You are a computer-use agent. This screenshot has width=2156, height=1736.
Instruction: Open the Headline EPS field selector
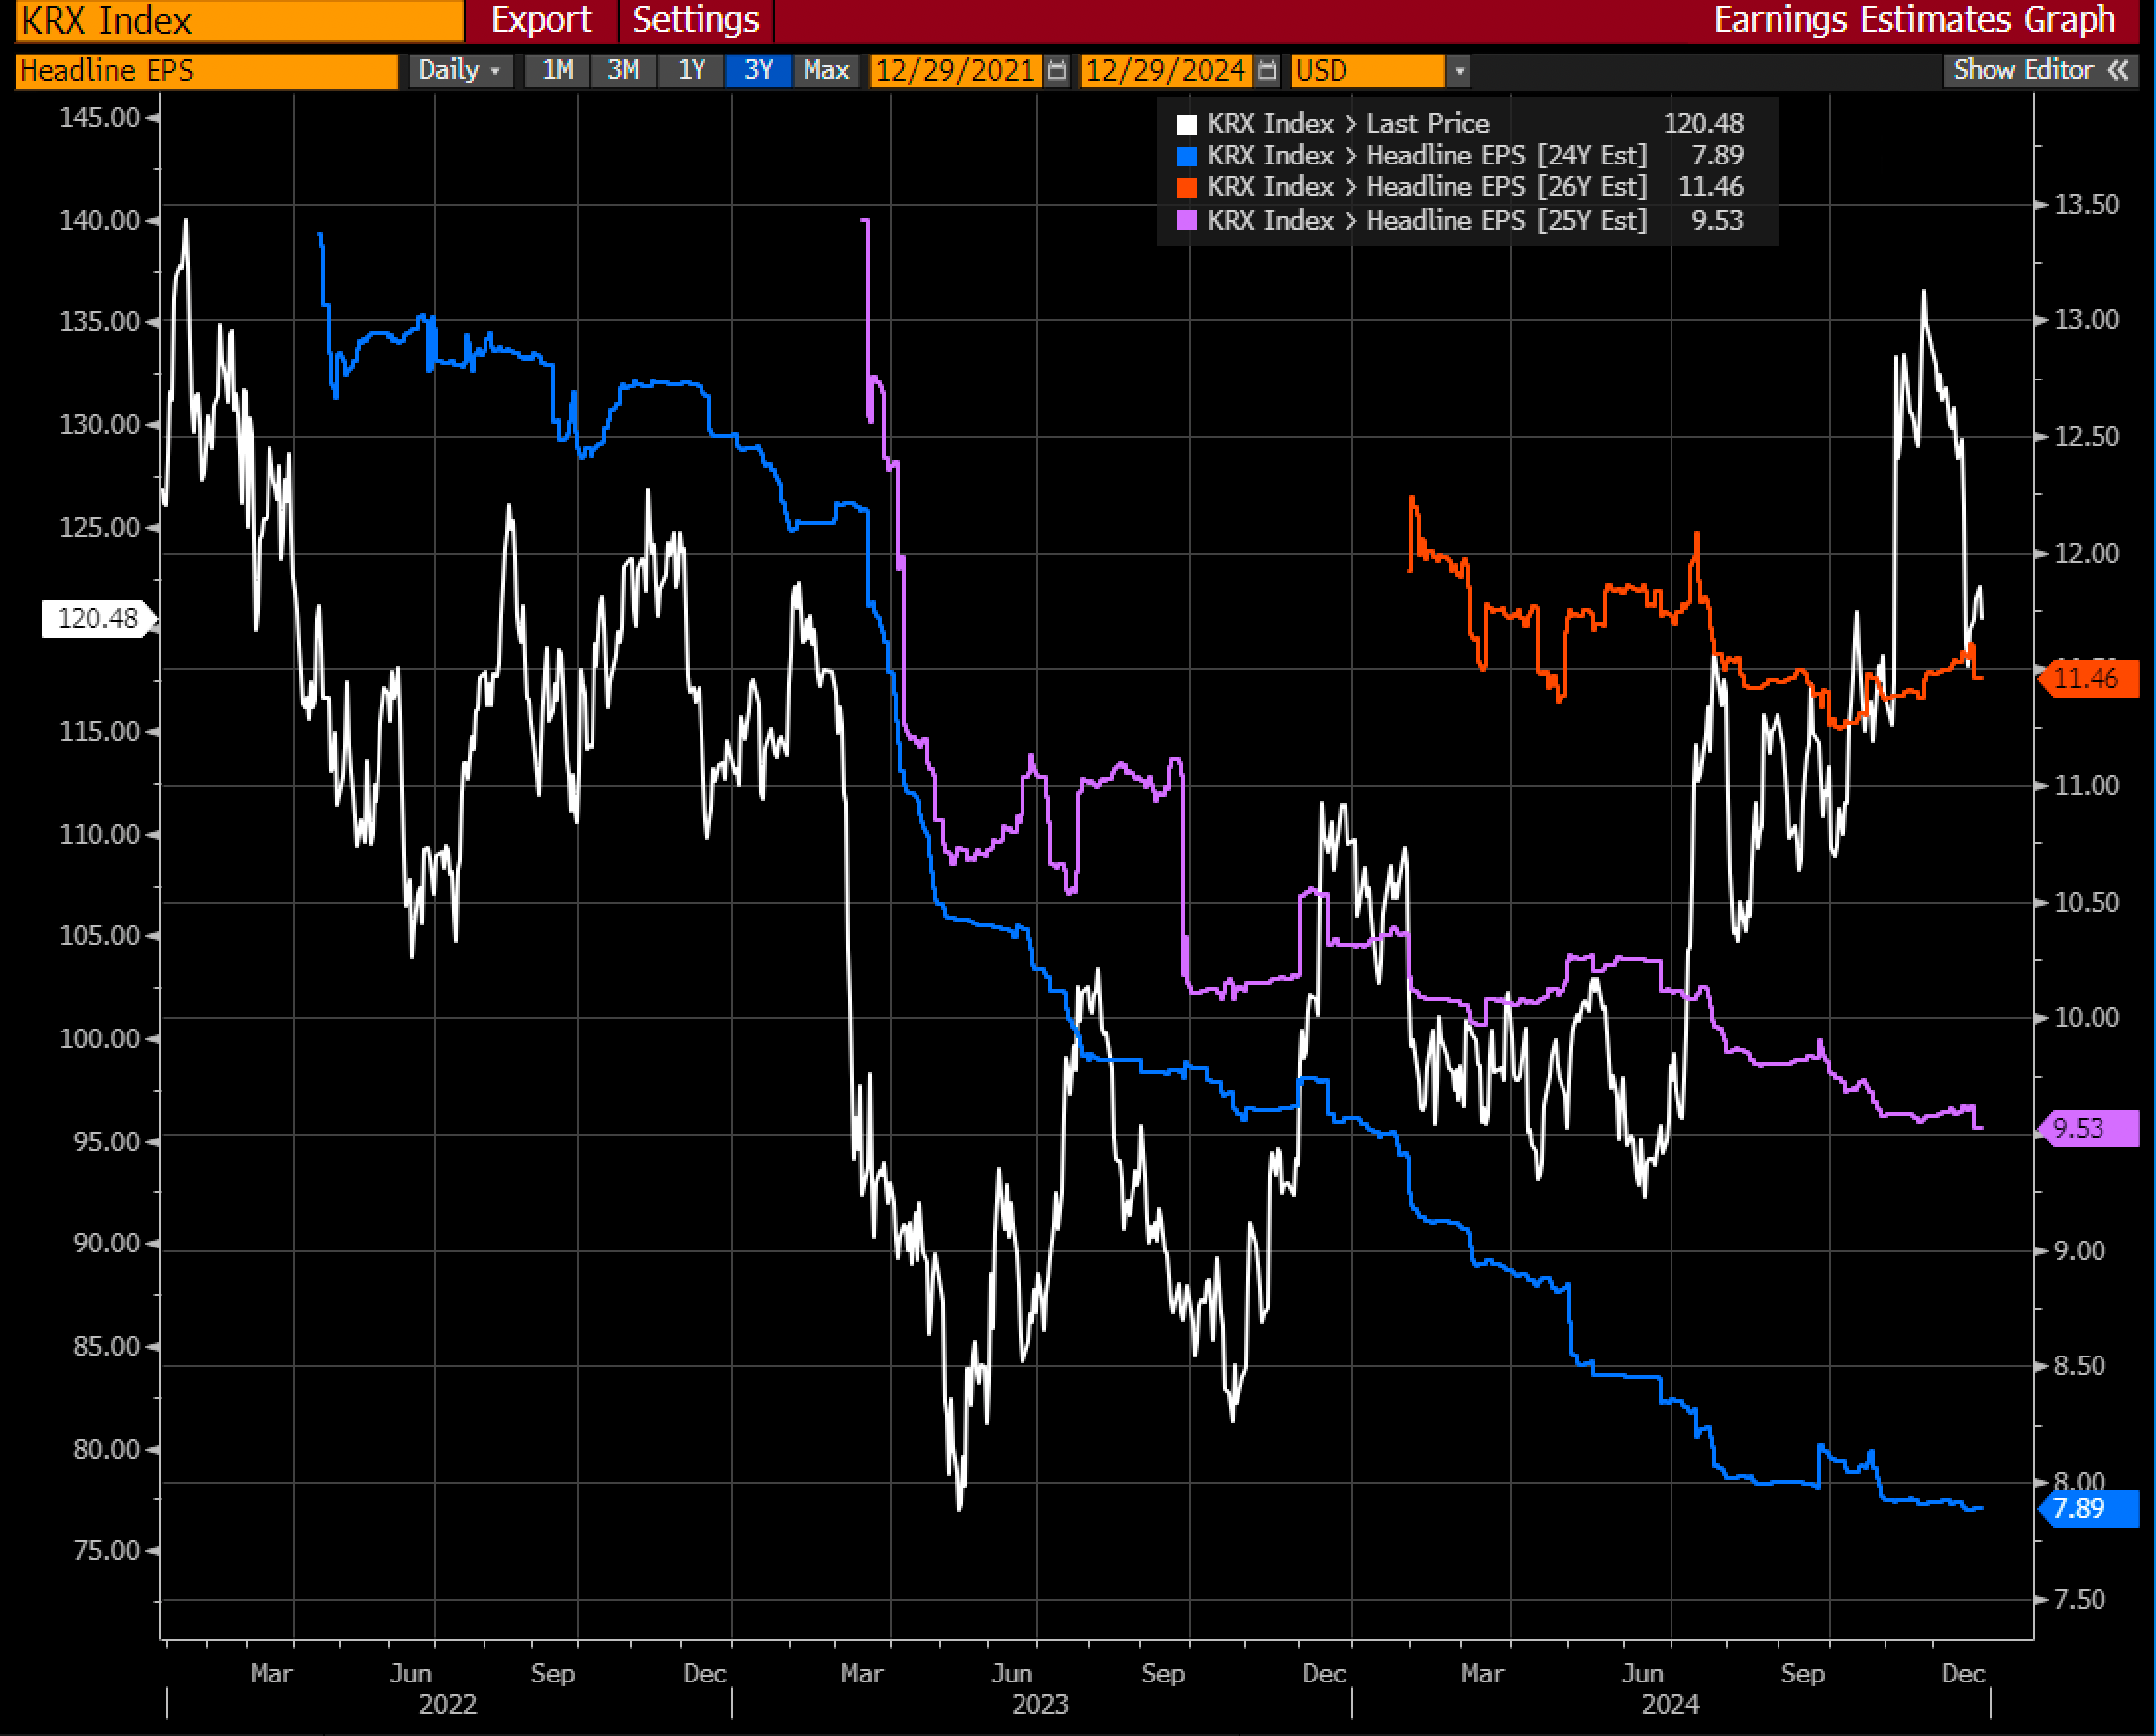coord(206,71)
